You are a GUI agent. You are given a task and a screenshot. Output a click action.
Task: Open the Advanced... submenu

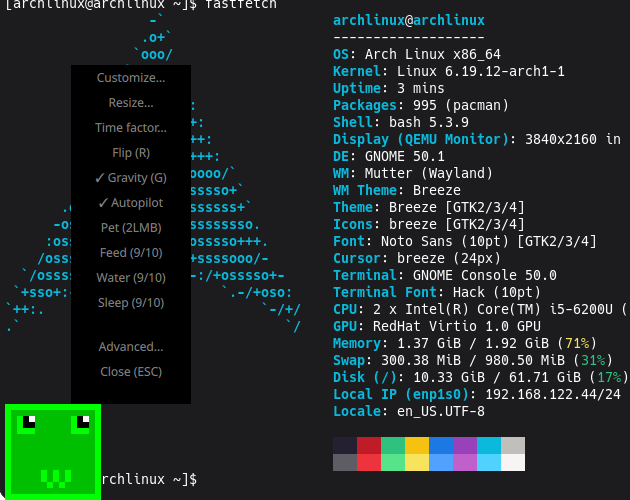131,346
